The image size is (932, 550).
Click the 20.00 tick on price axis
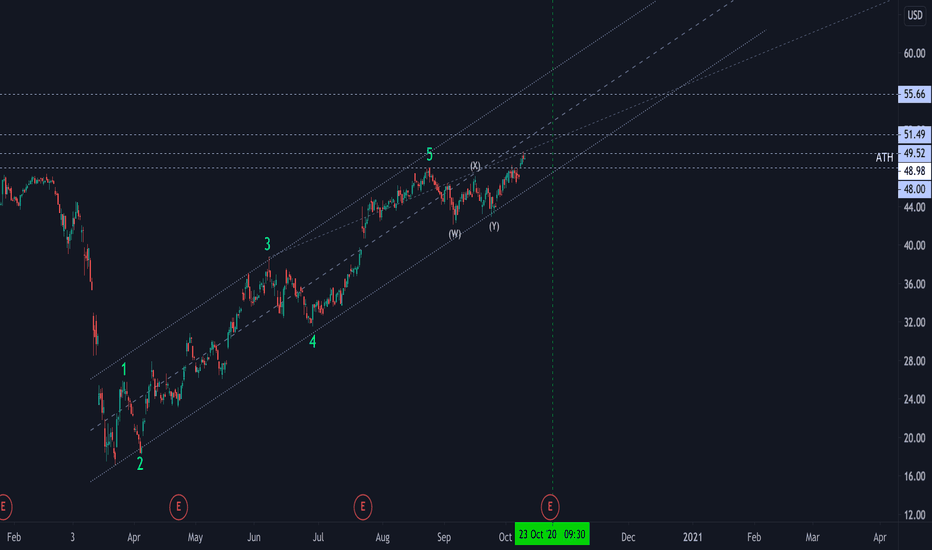point(914,438)
